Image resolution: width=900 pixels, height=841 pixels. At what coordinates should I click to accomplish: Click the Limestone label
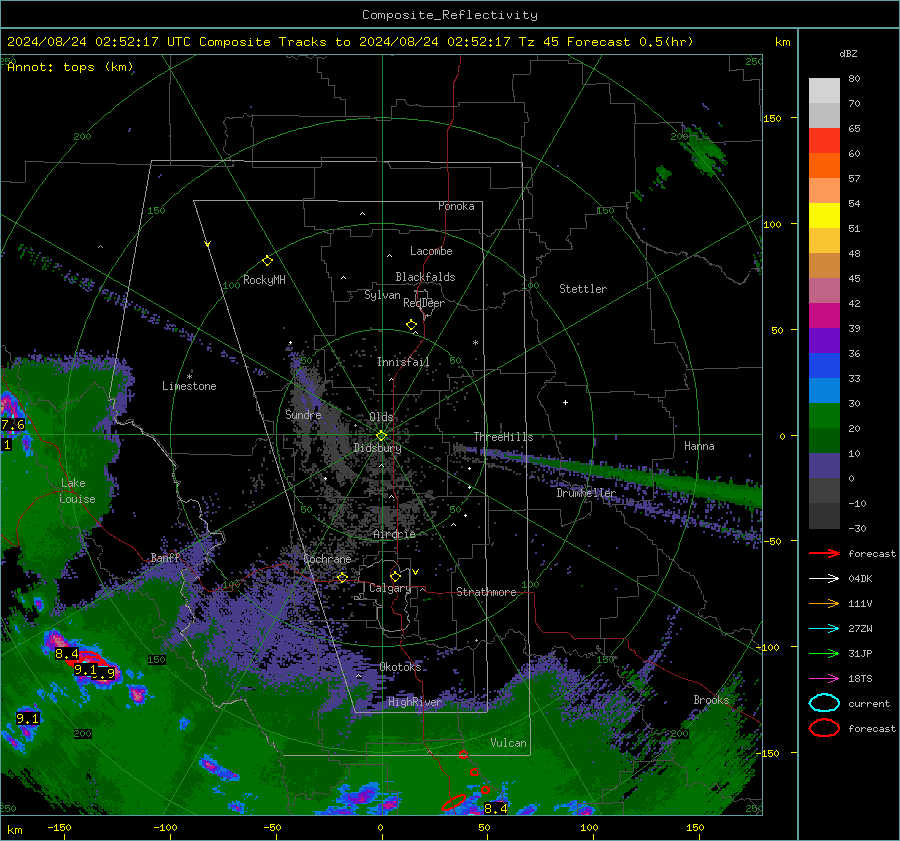189,386
